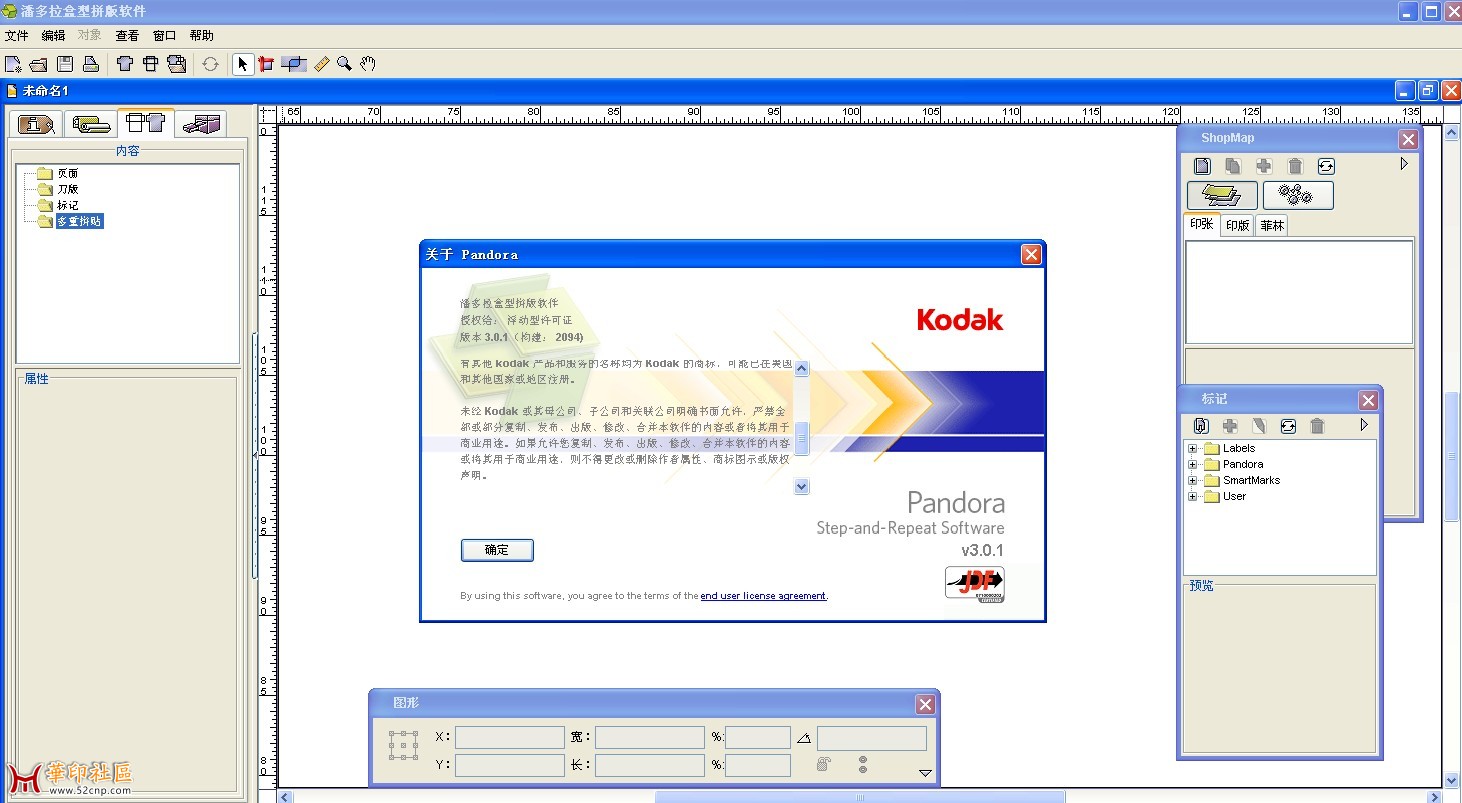The height and width of the screenshot is (803, 1462).
Task: Switch to the 菲林 tab in ShopMap
Action: [1272, 225]
